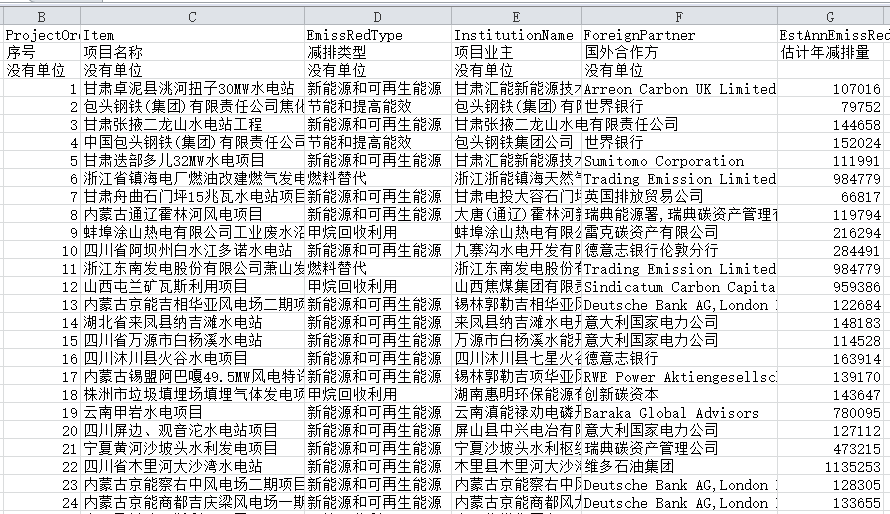Select the value 959386
Image resolution: width=890 pixels, height=514 pixels.
pos(830,287)
